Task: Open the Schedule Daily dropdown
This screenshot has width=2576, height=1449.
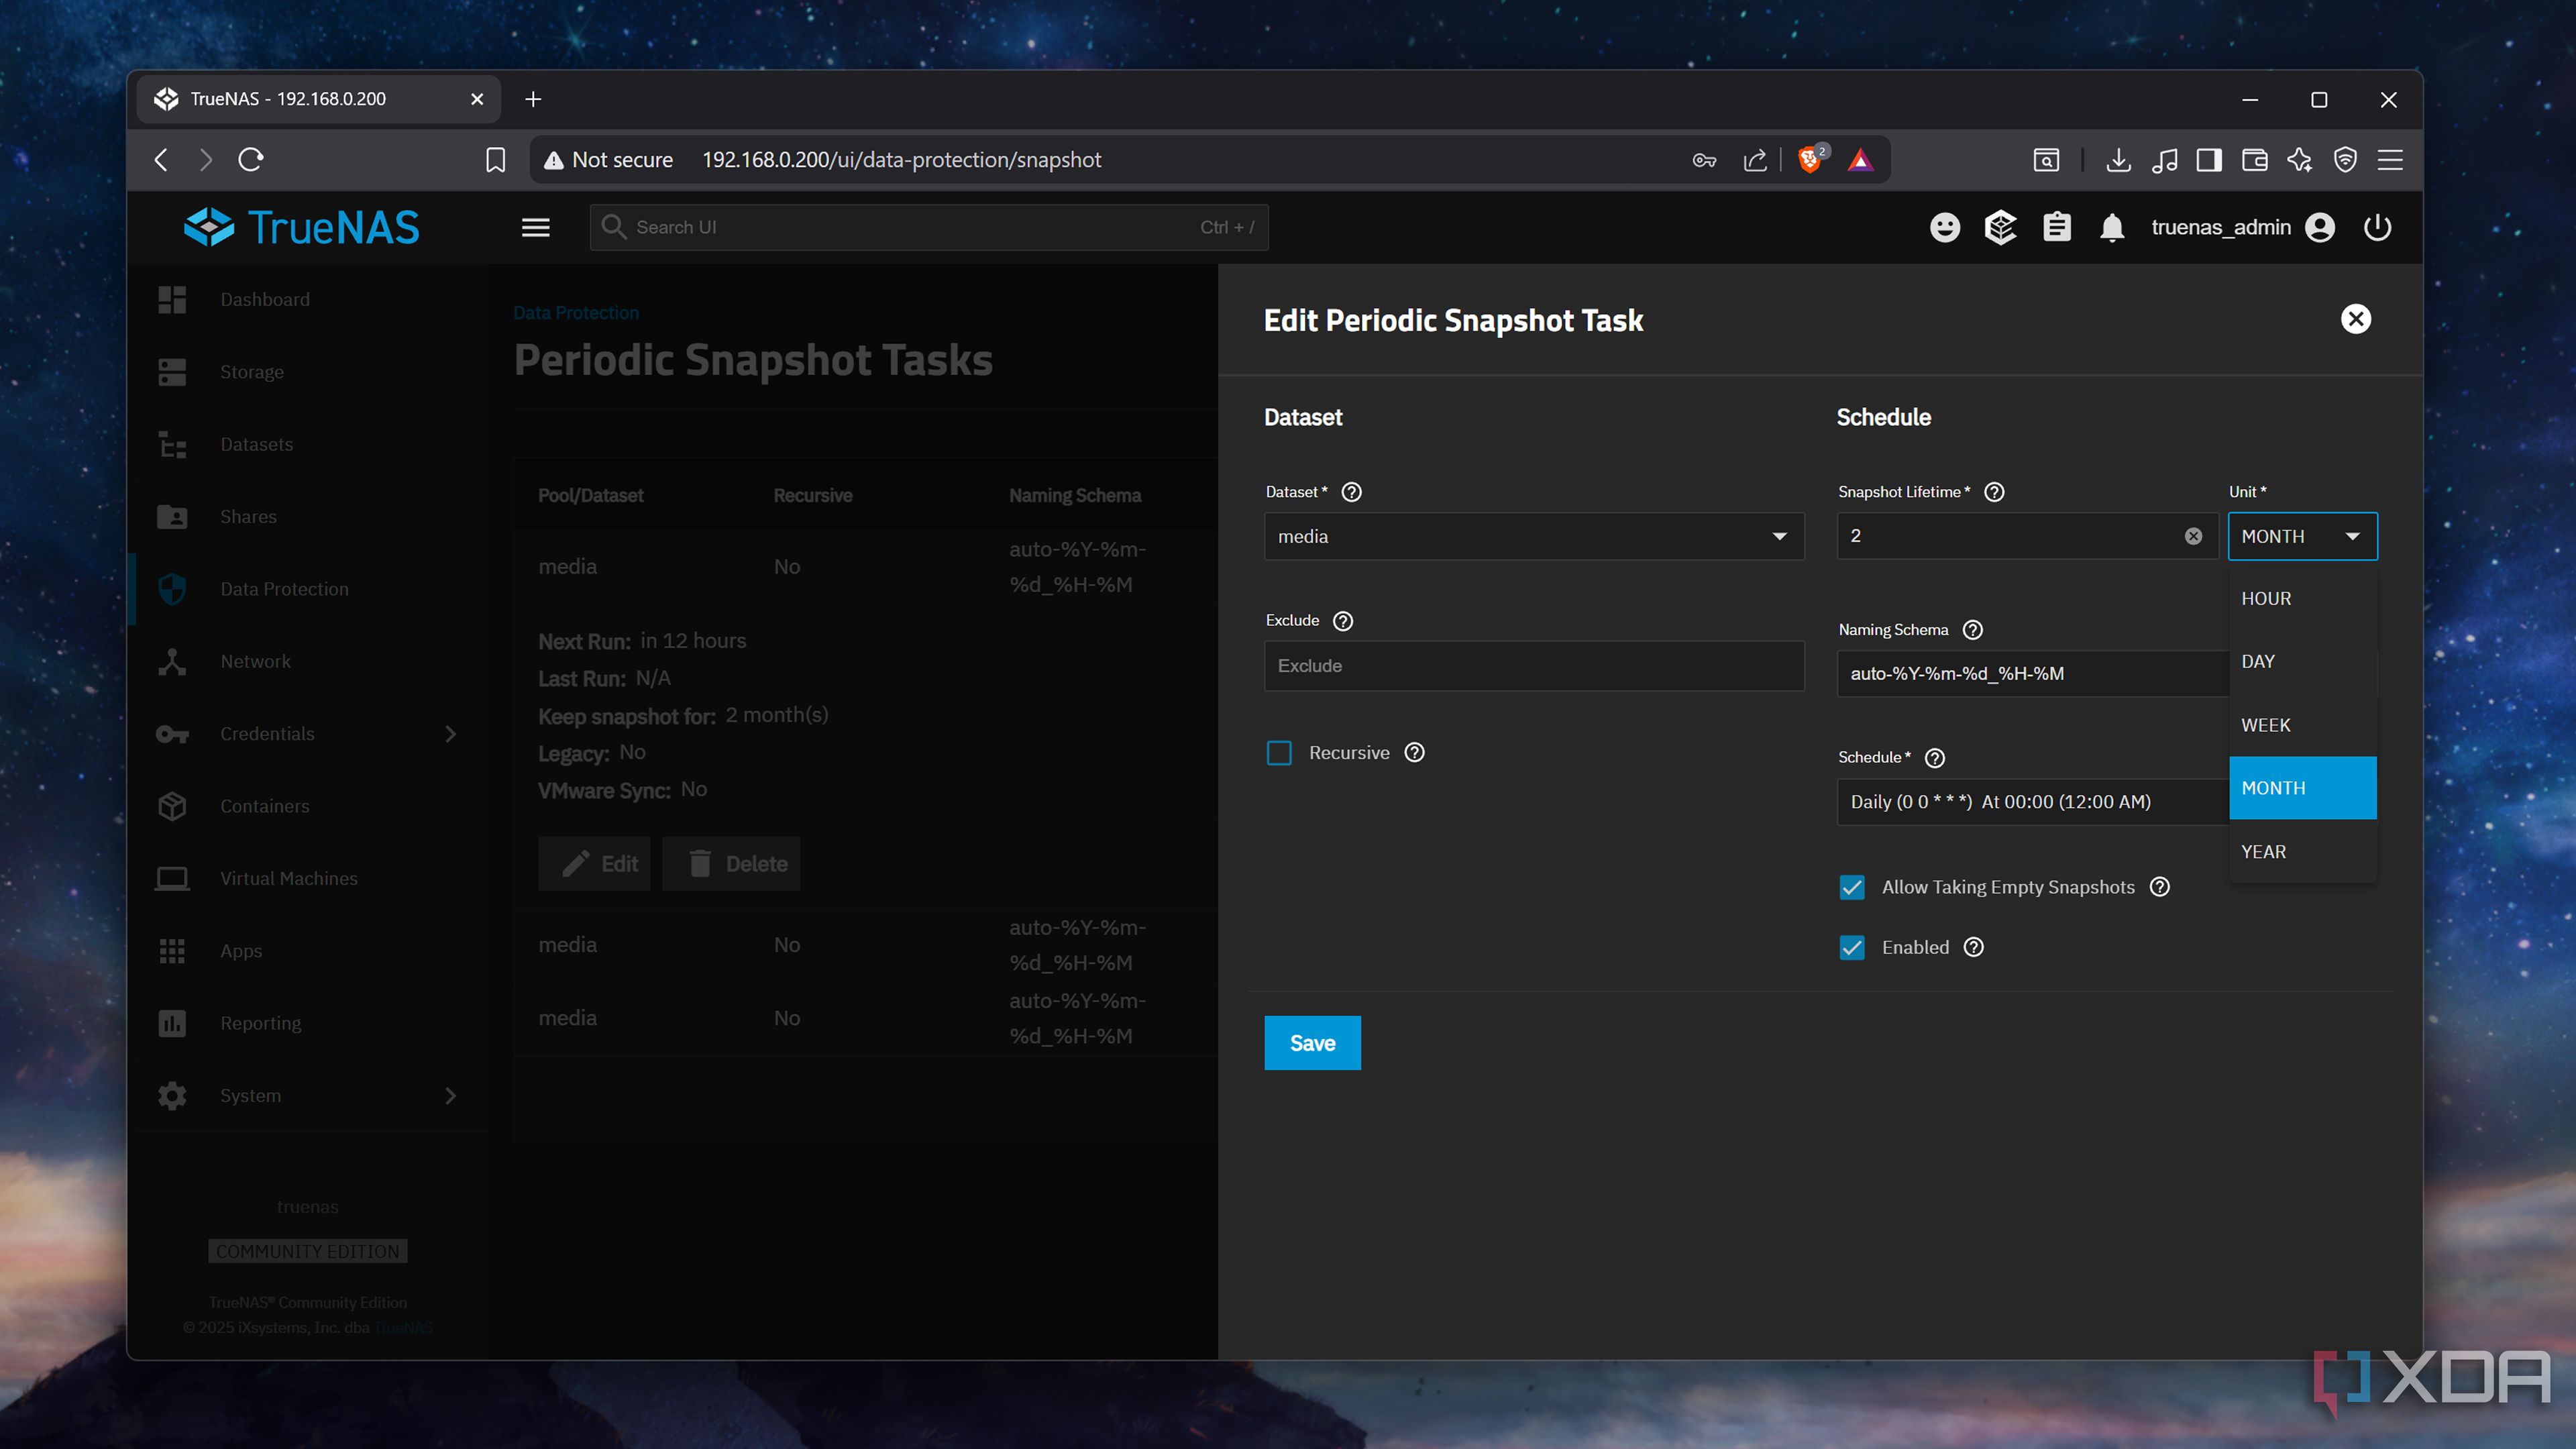Action: tap(2032, 801)
